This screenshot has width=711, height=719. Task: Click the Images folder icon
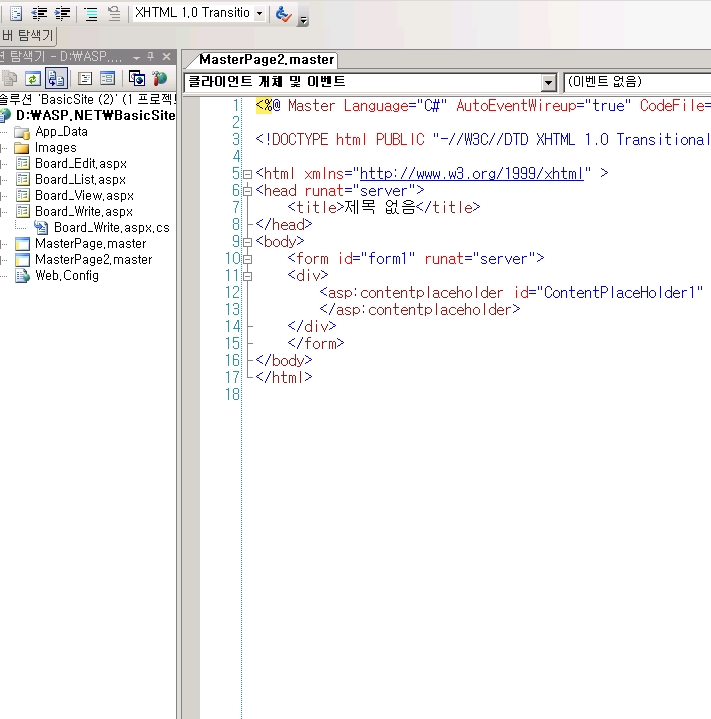pos(22,148)
